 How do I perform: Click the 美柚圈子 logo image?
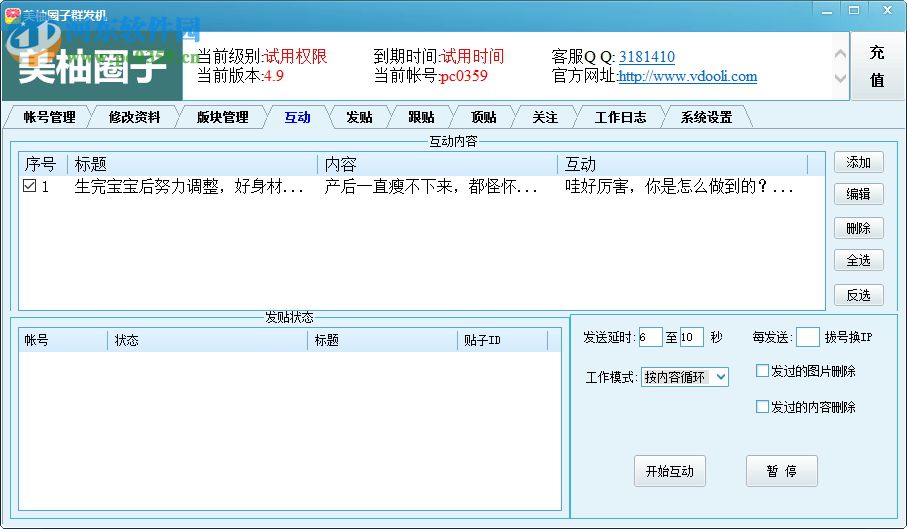pyautogui.click(x=93, y=66)
